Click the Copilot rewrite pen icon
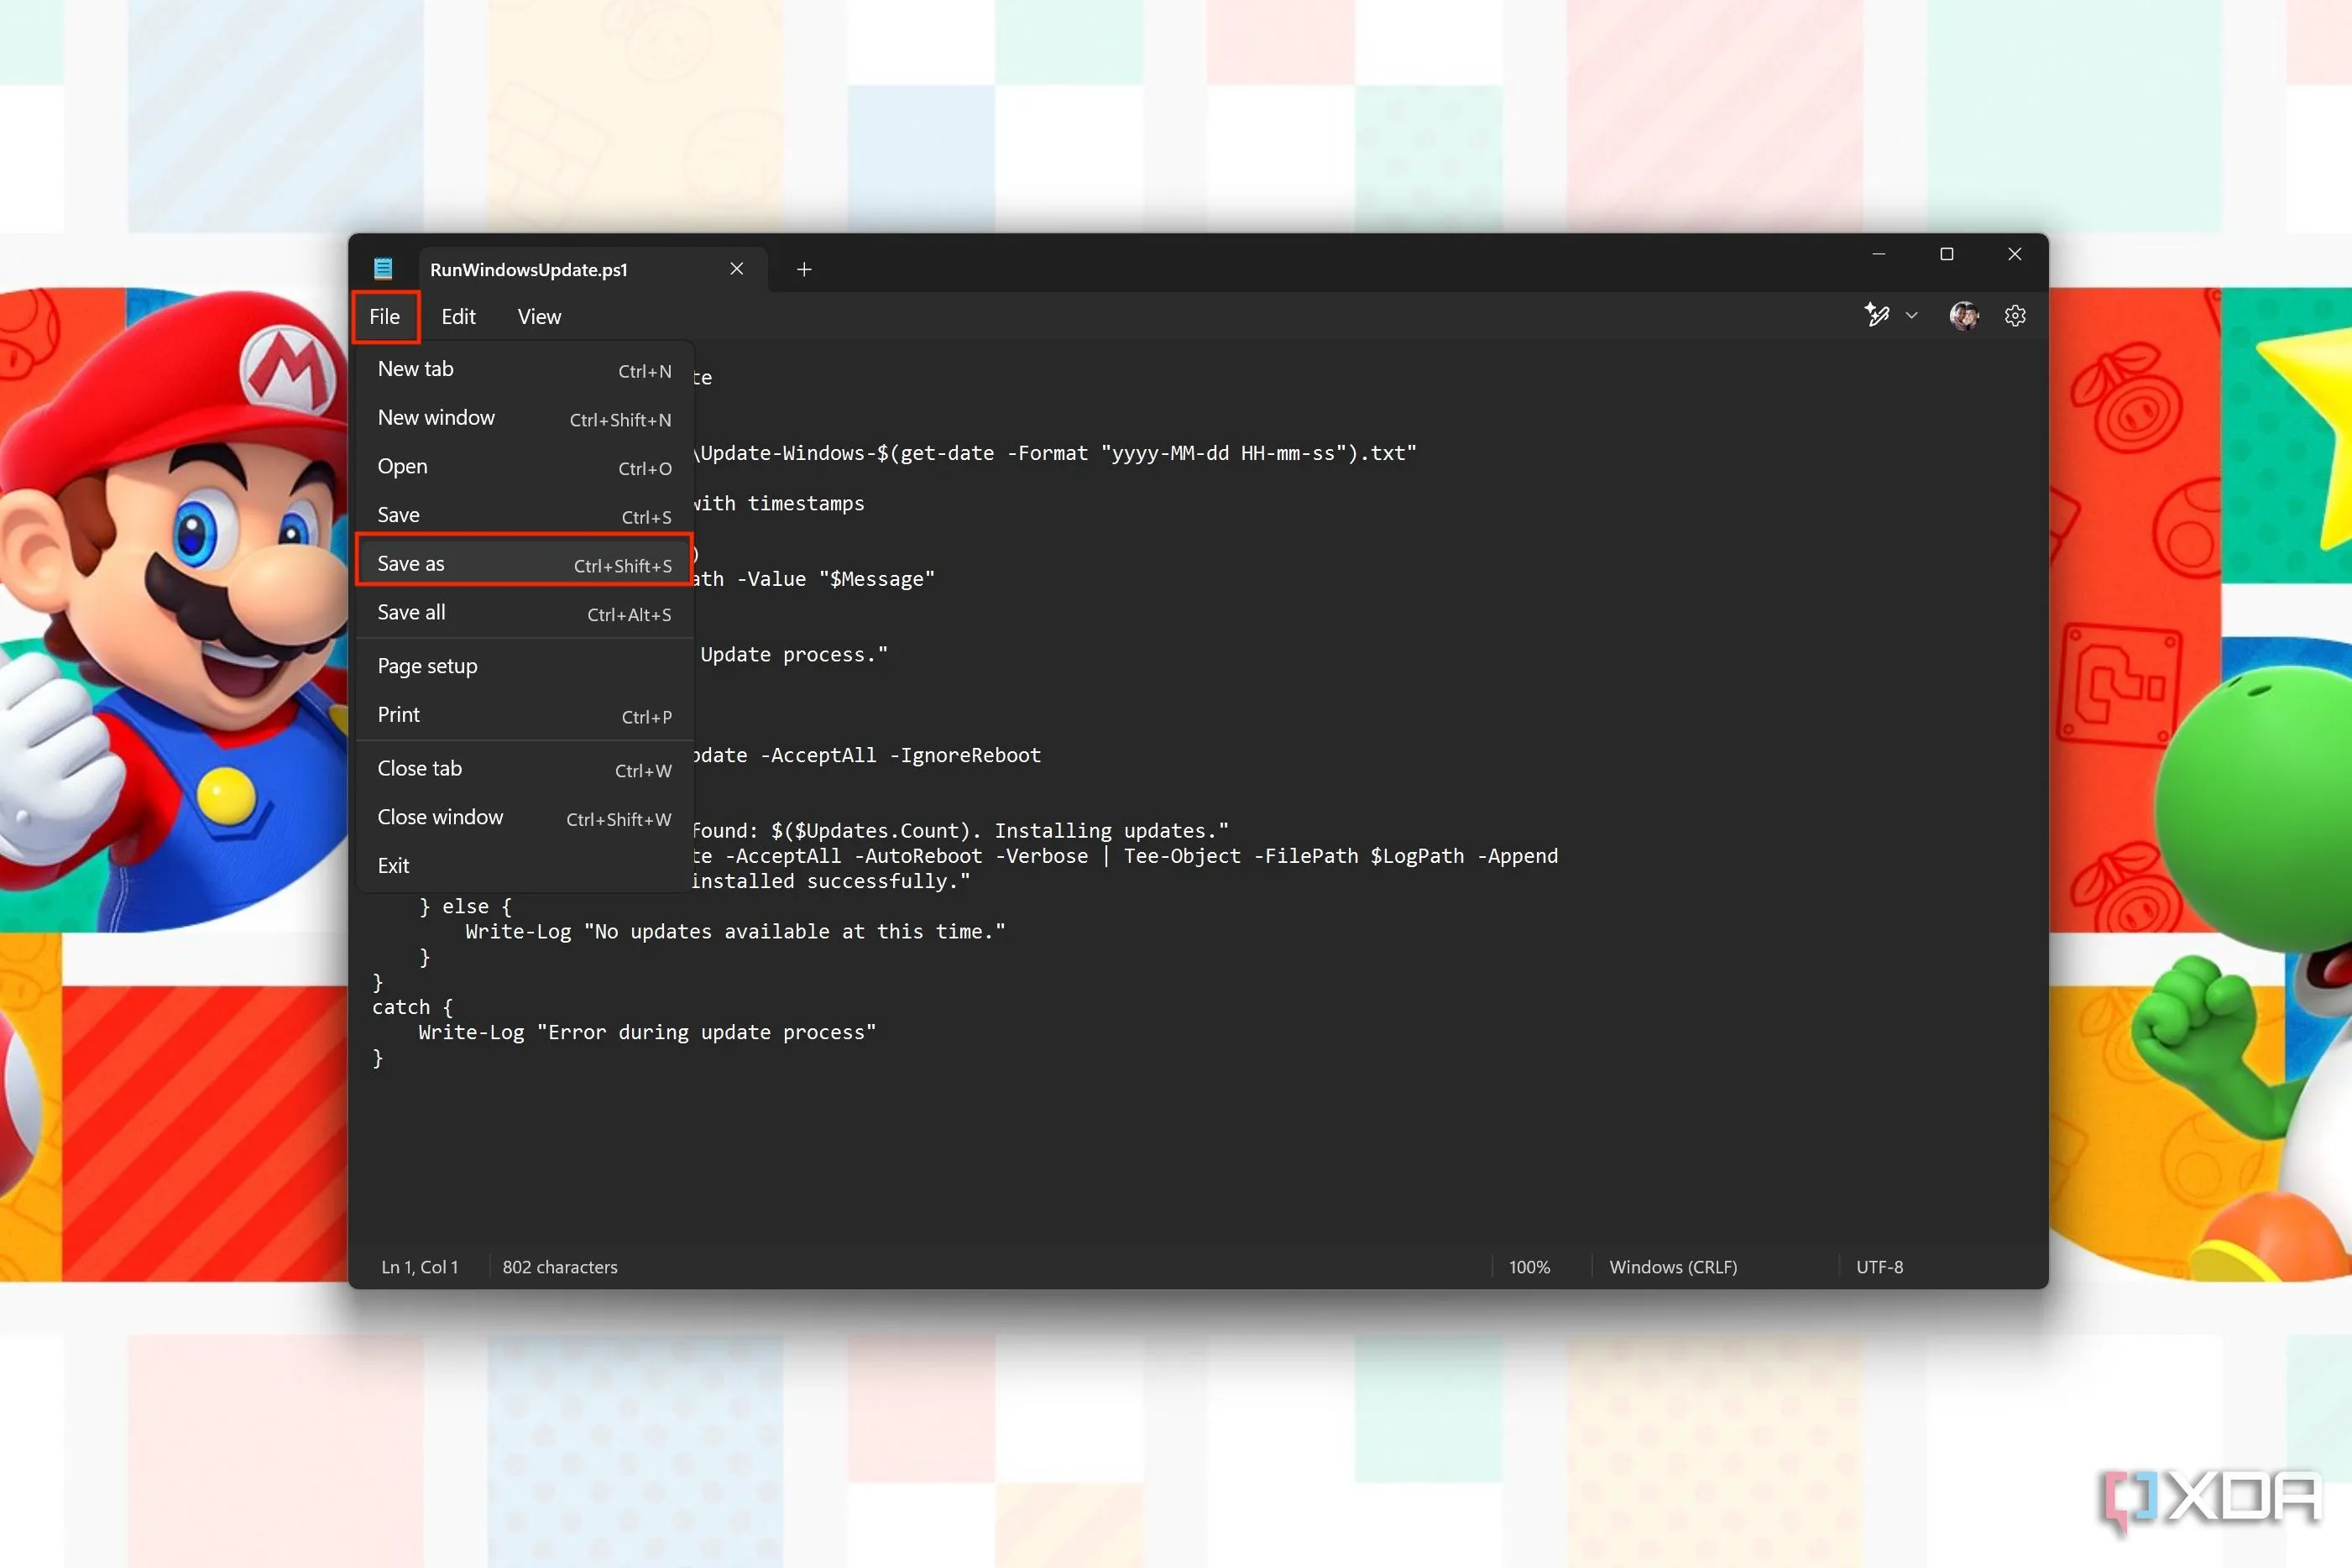The height and width of the screenshot is (1568, 2352). pyautogui.click(x=1876, y=316)
